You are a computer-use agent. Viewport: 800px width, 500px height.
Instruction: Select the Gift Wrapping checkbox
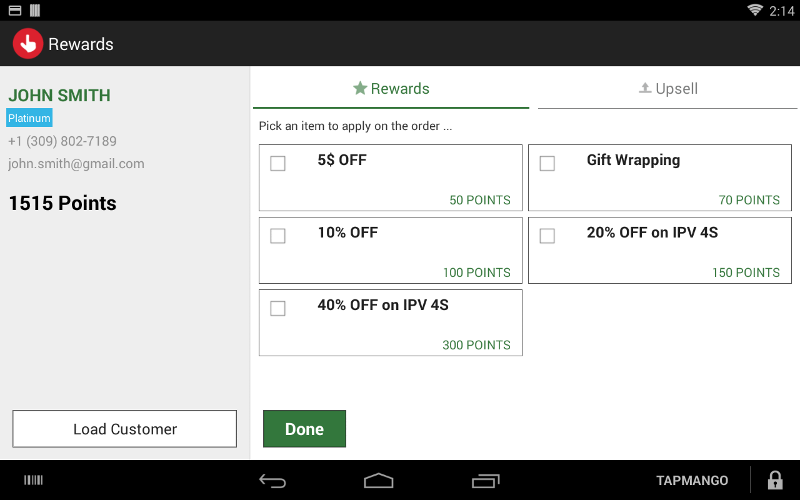point(547,163)
